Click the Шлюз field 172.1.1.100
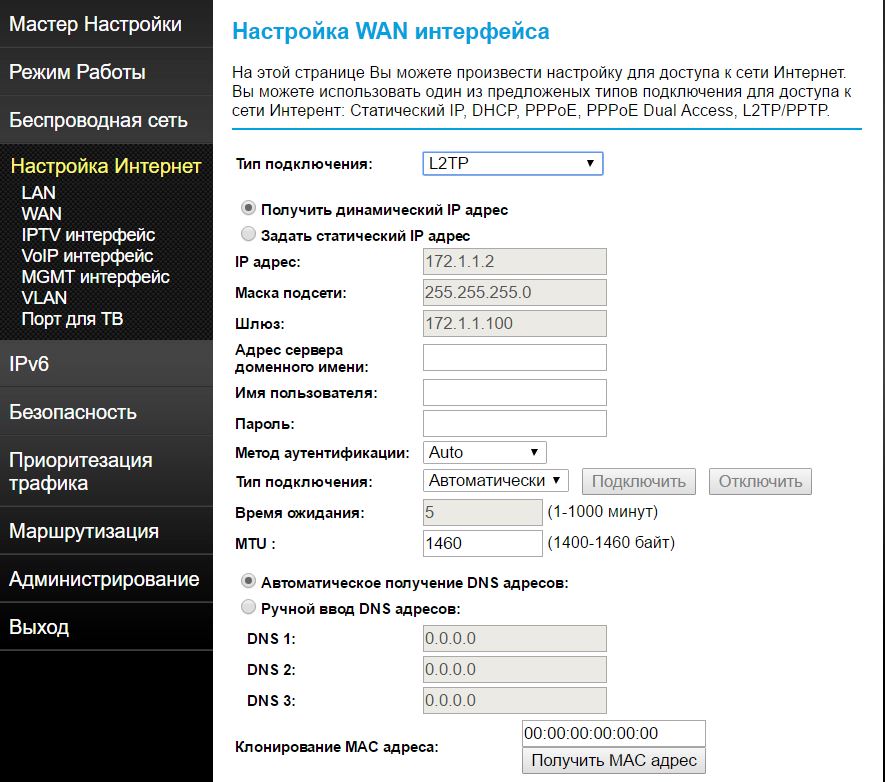The image size is (885, 782). tap(515, 323)
